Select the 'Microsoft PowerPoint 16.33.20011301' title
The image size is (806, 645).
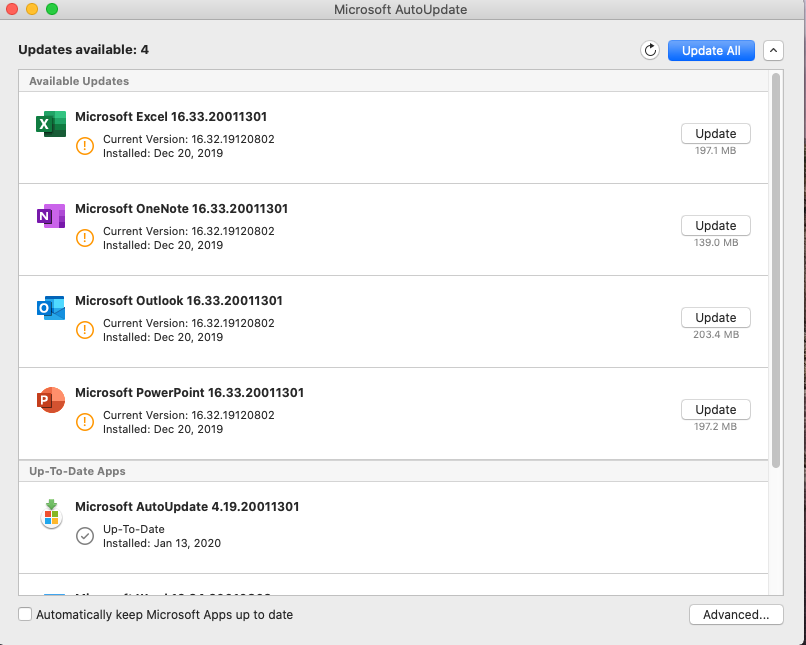[190, 393]
